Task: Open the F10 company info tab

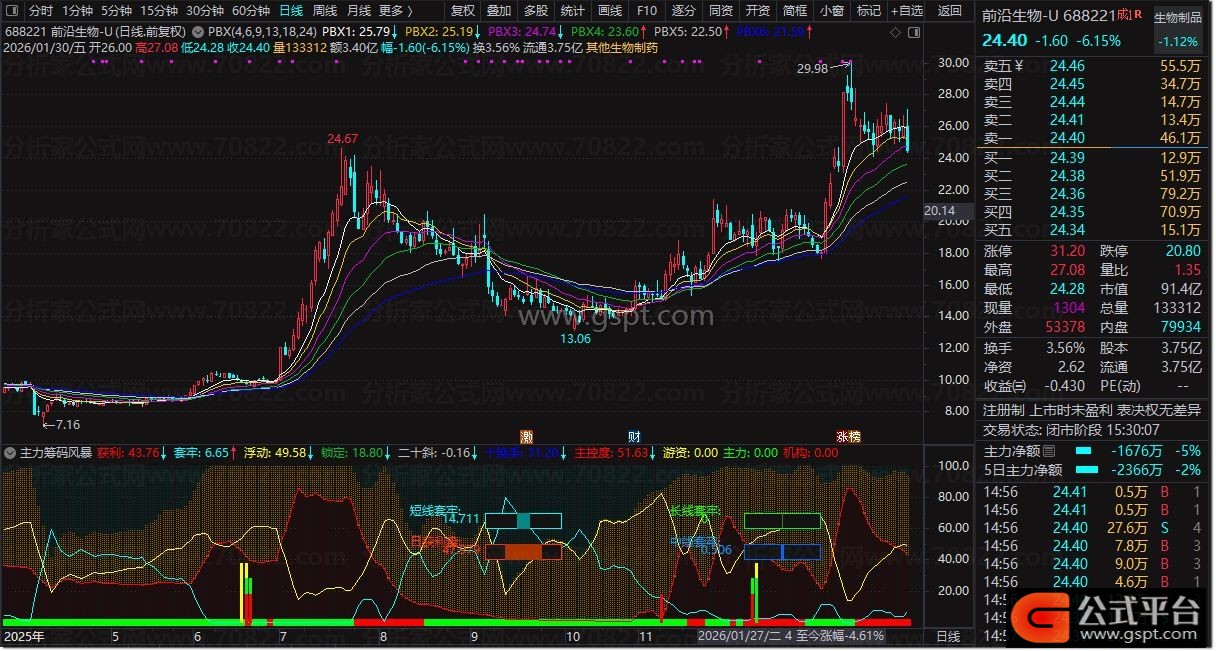Action: tap(647, 11)
